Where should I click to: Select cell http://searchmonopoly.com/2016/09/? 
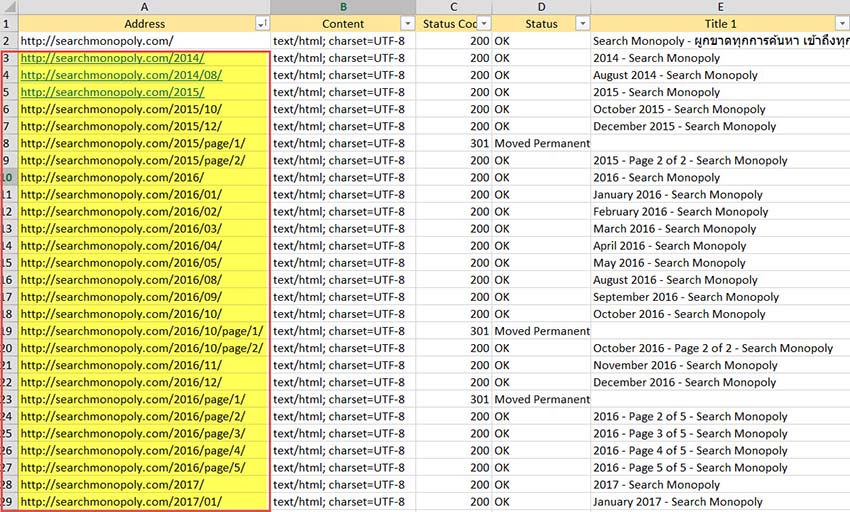coord(144,297)
